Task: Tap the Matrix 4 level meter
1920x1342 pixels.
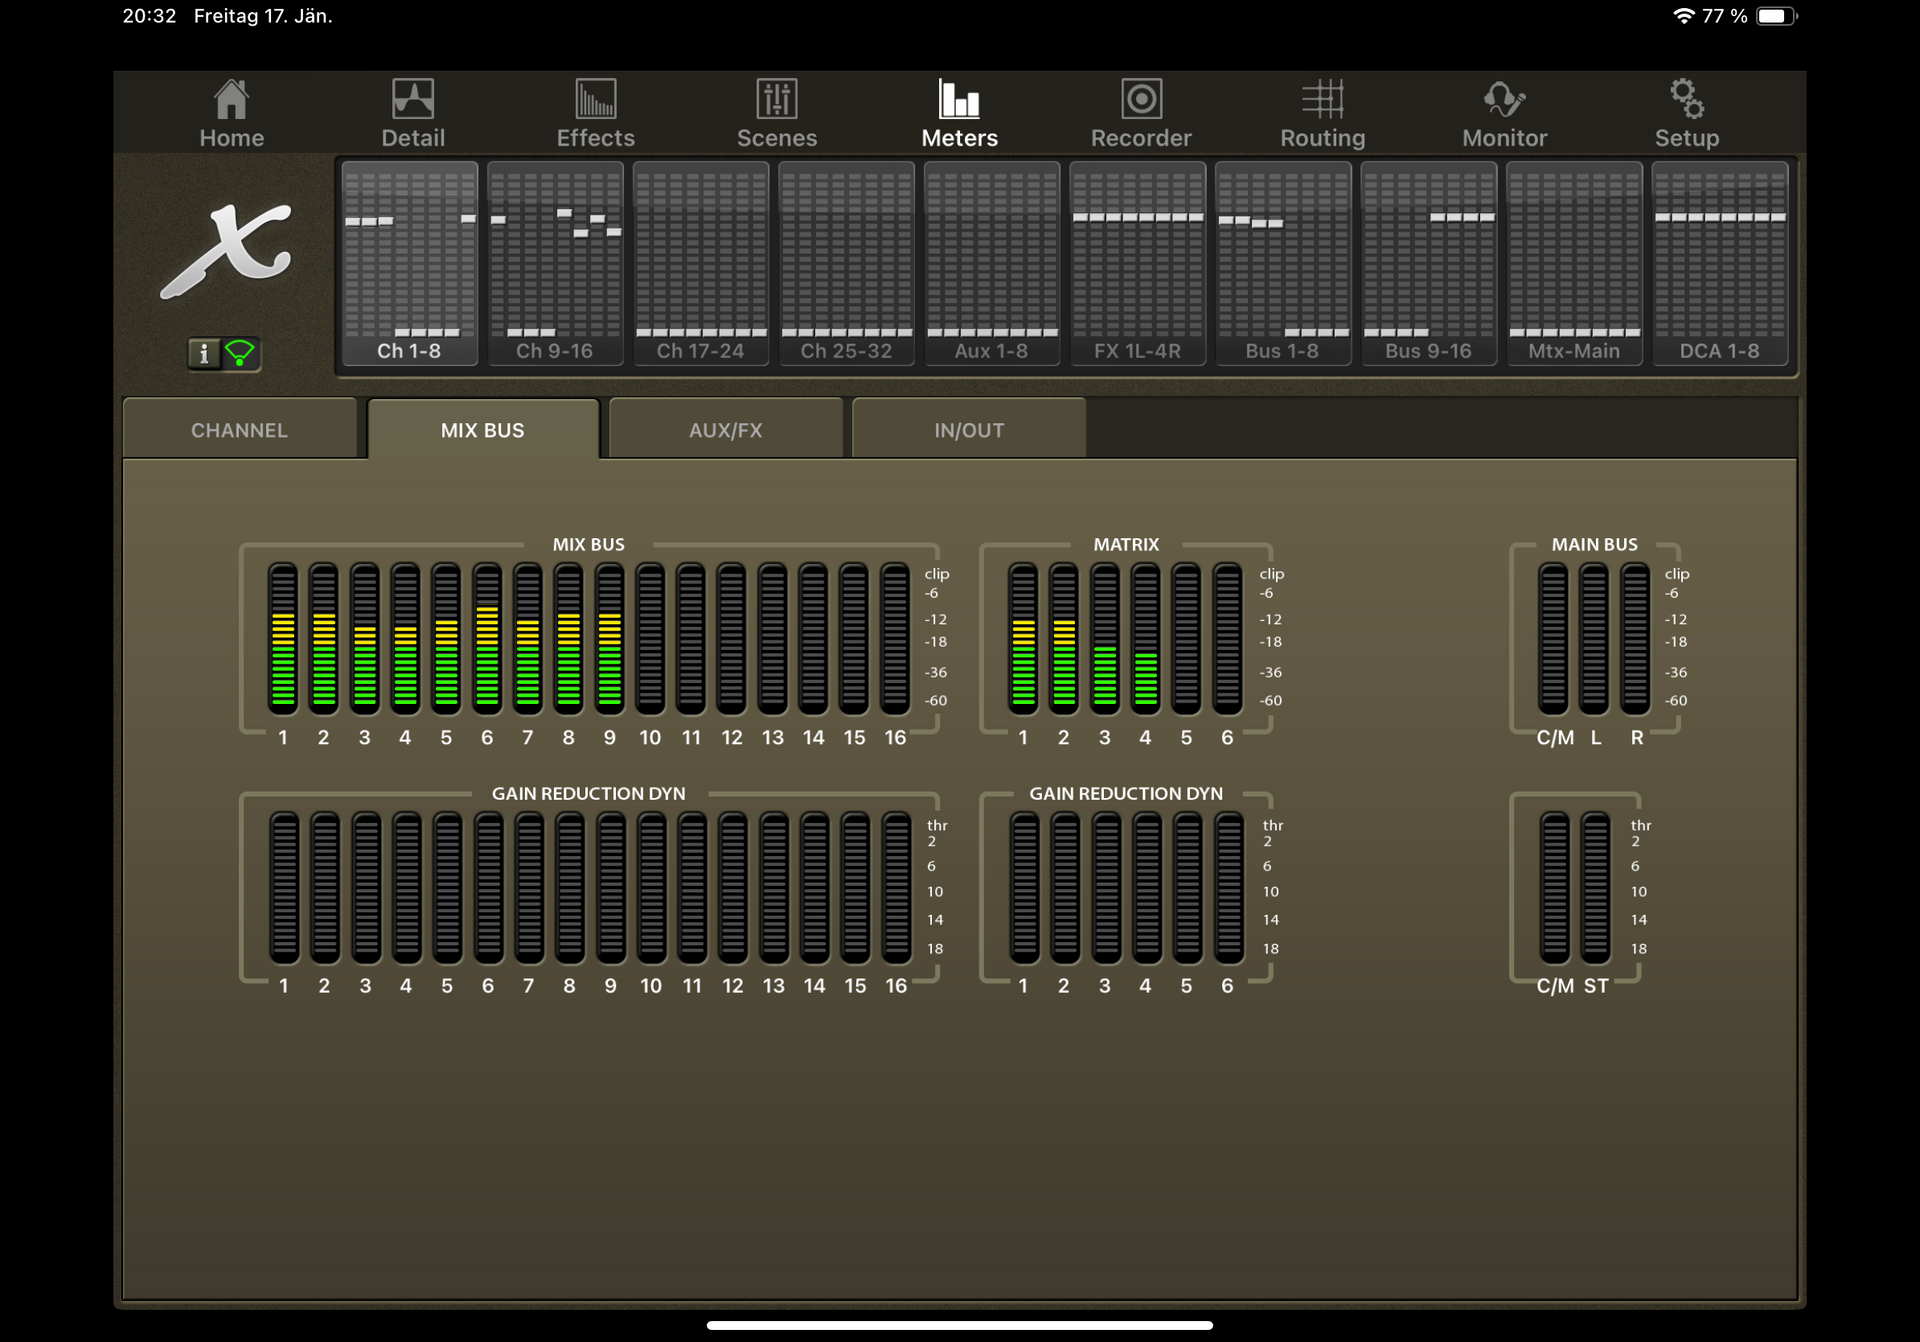Action: point(1145,638)
